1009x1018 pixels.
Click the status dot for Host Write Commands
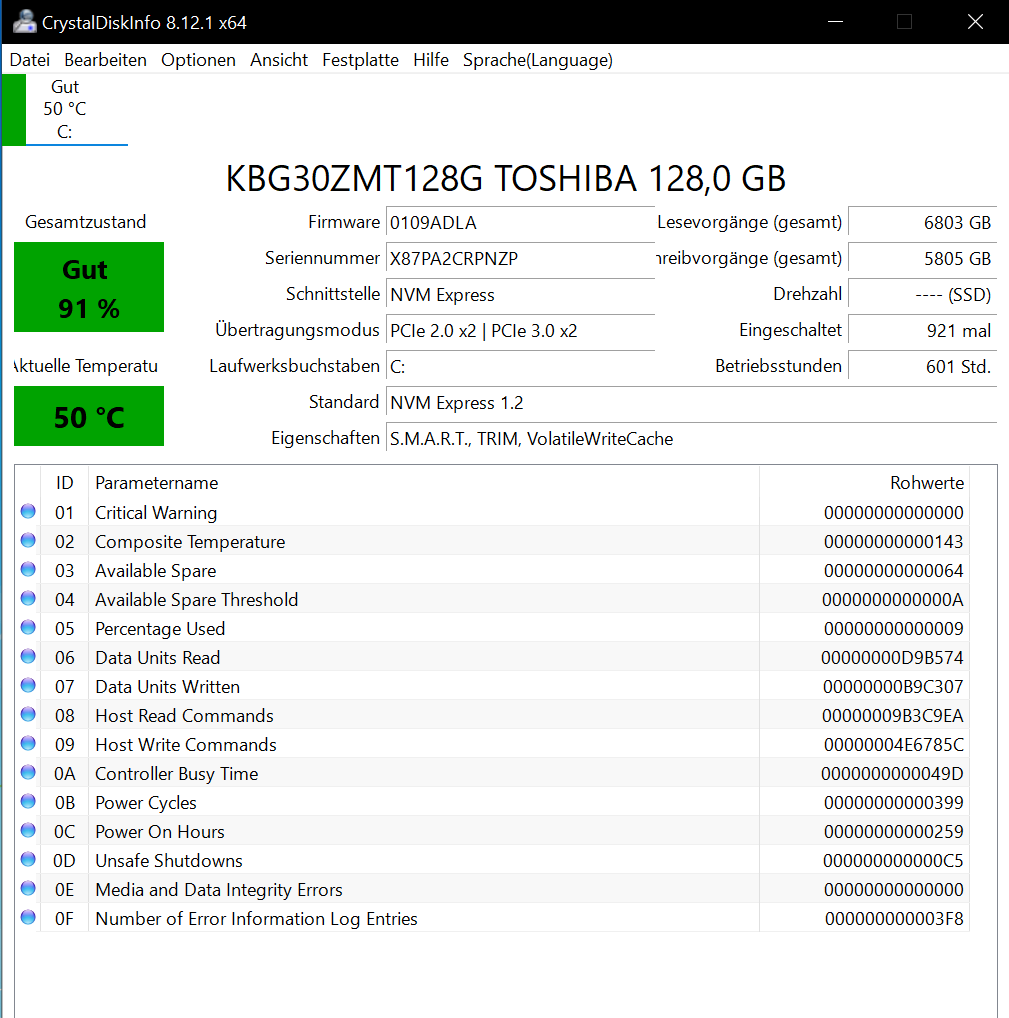28,743
